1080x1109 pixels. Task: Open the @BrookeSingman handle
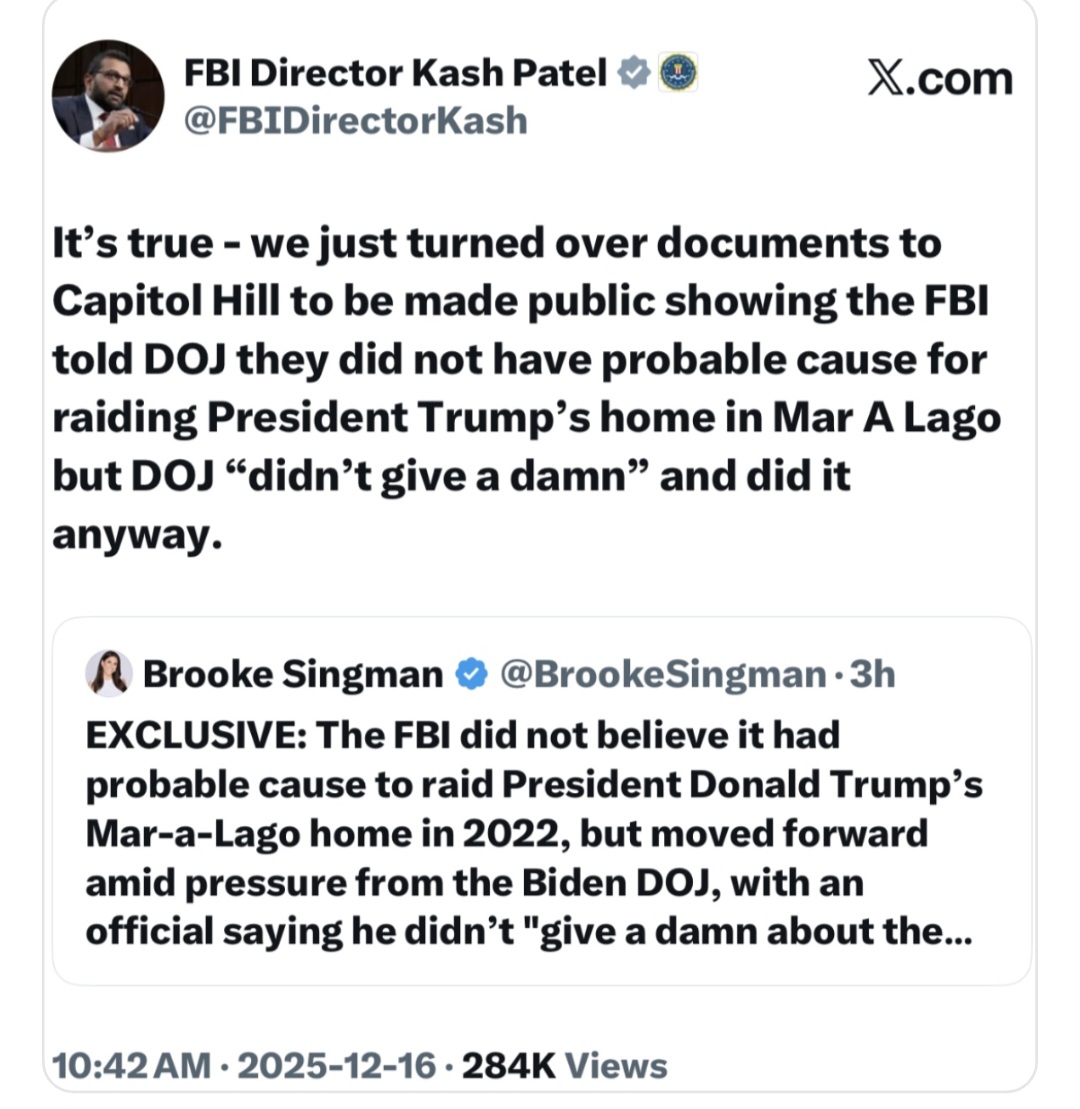(x=661, y=675)
